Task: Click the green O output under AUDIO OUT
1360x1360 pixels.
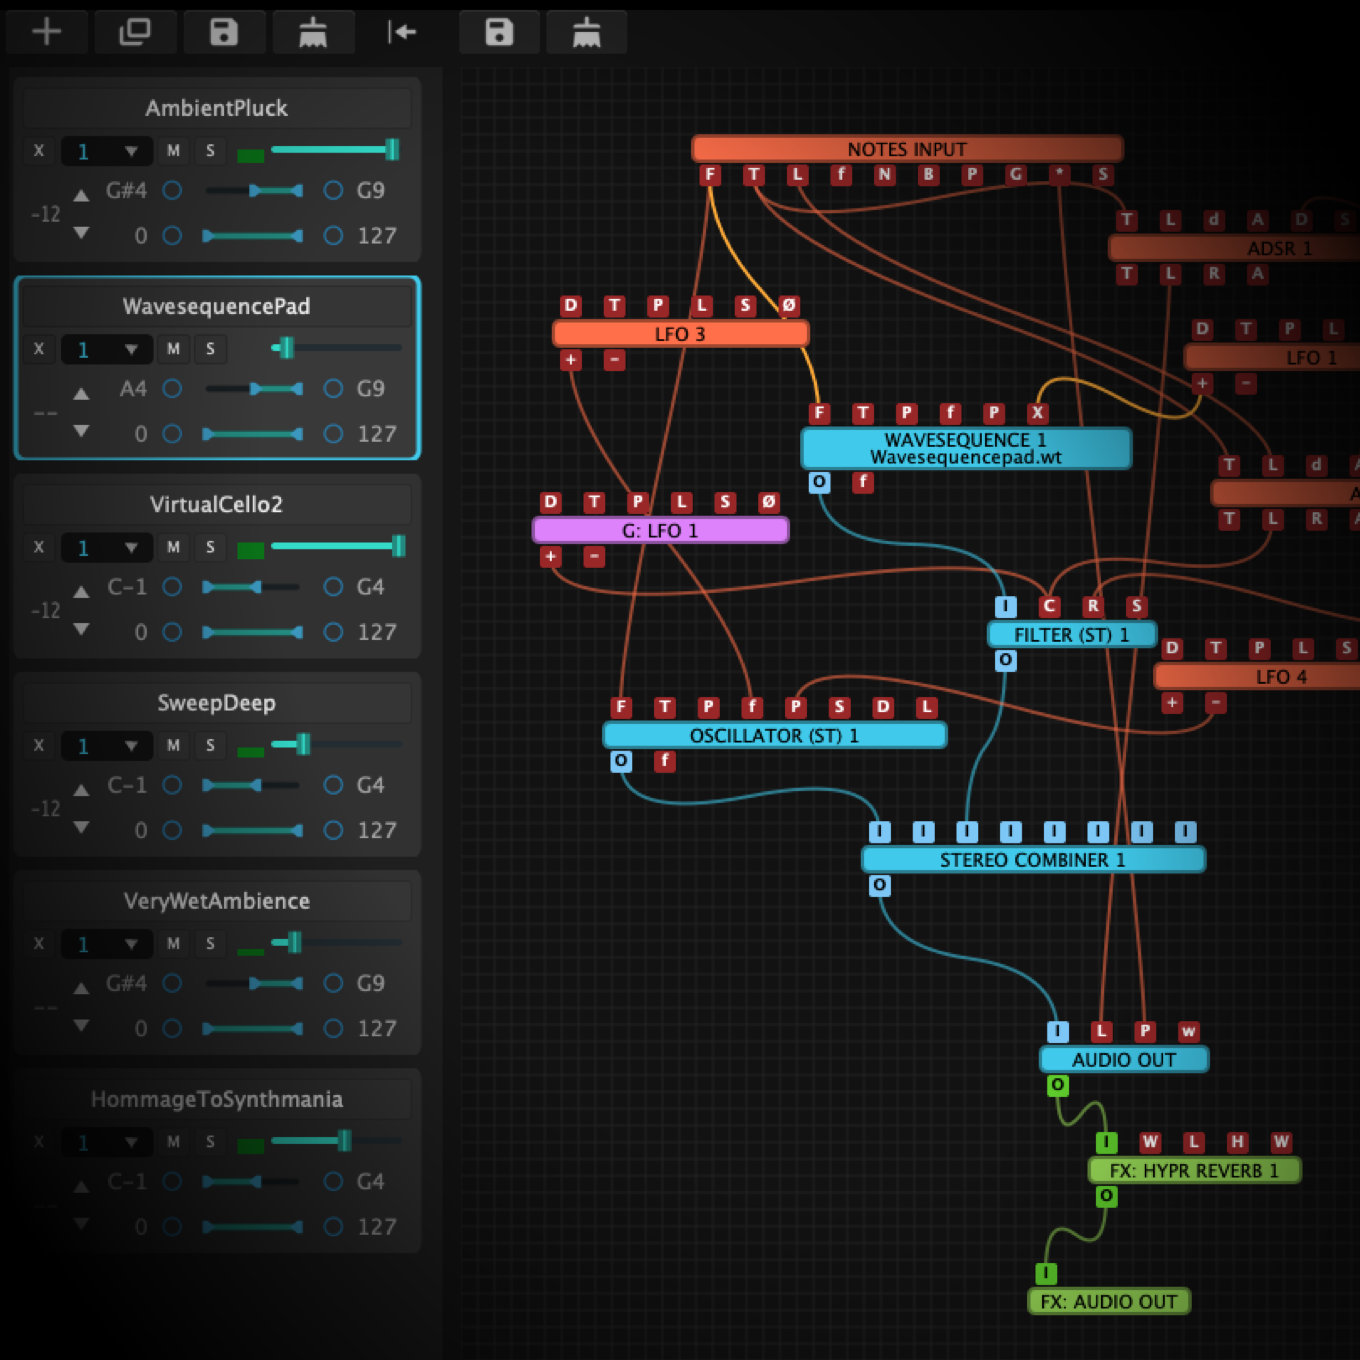Action: tap(1057, 1085)
